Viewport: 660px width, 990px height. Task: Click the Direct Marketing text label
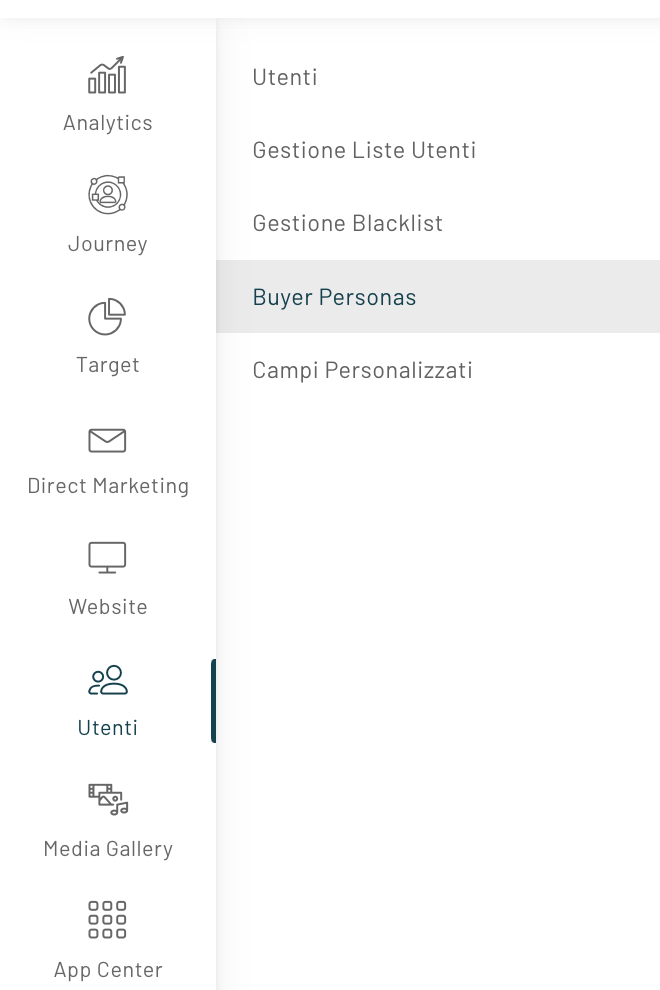(108, 486)
